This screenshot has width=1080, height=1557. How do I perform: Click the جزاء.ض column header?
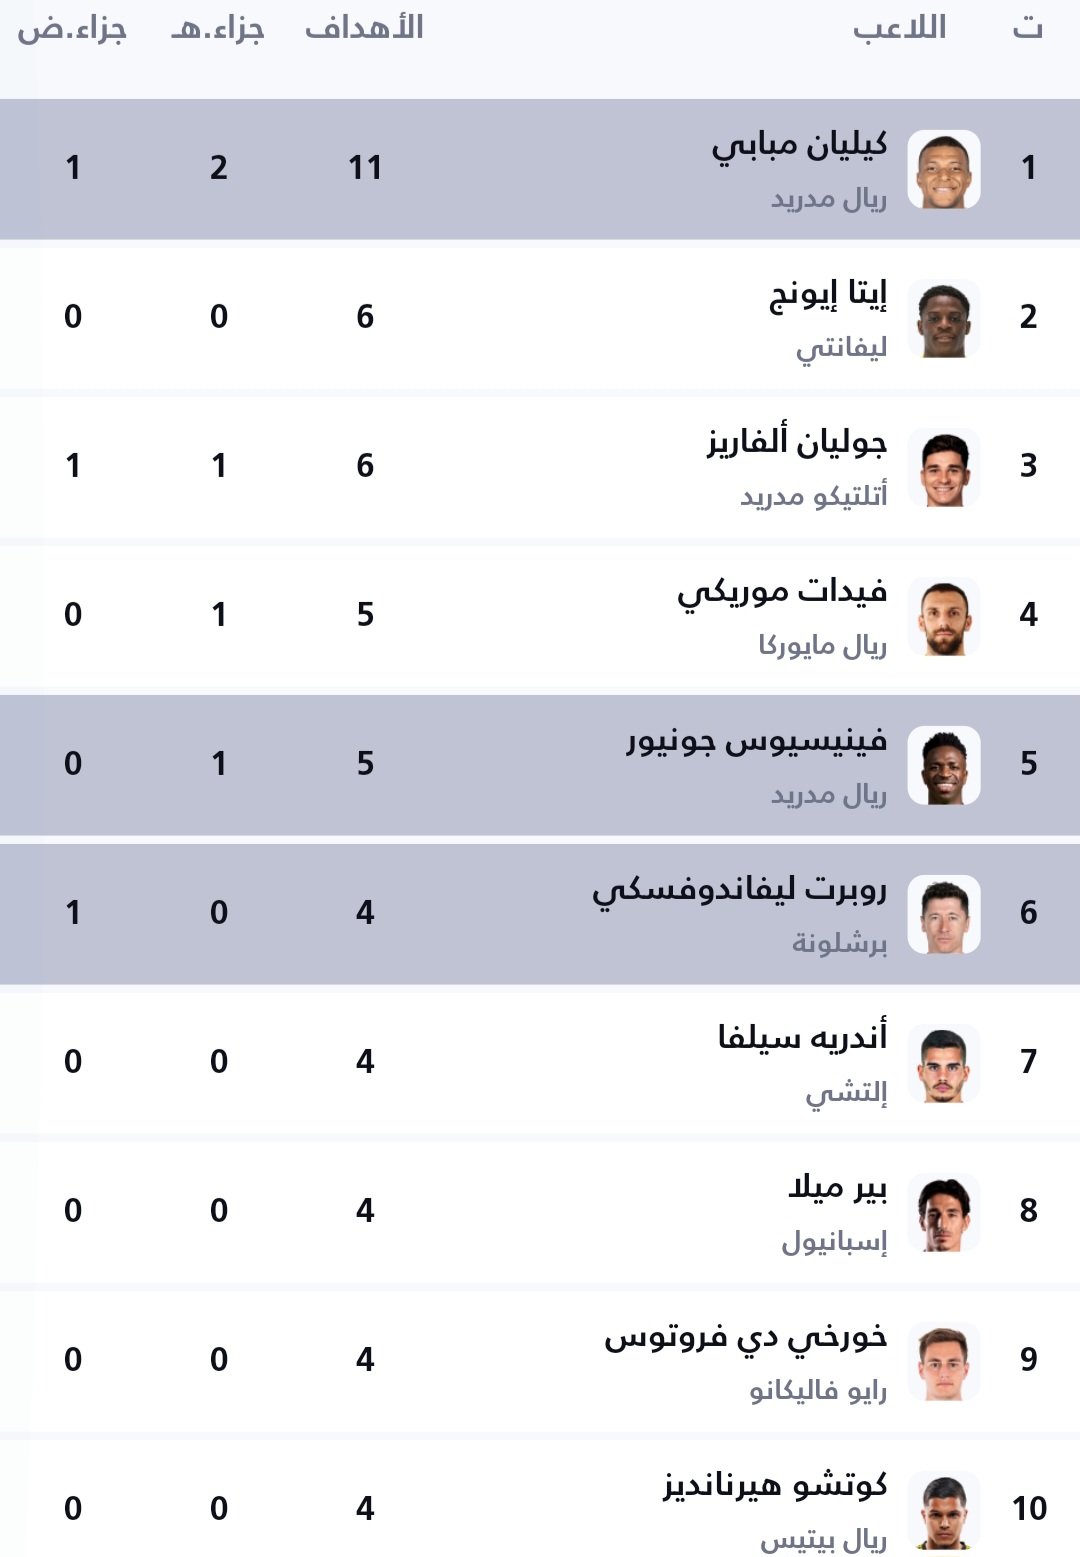pos(72,28)
